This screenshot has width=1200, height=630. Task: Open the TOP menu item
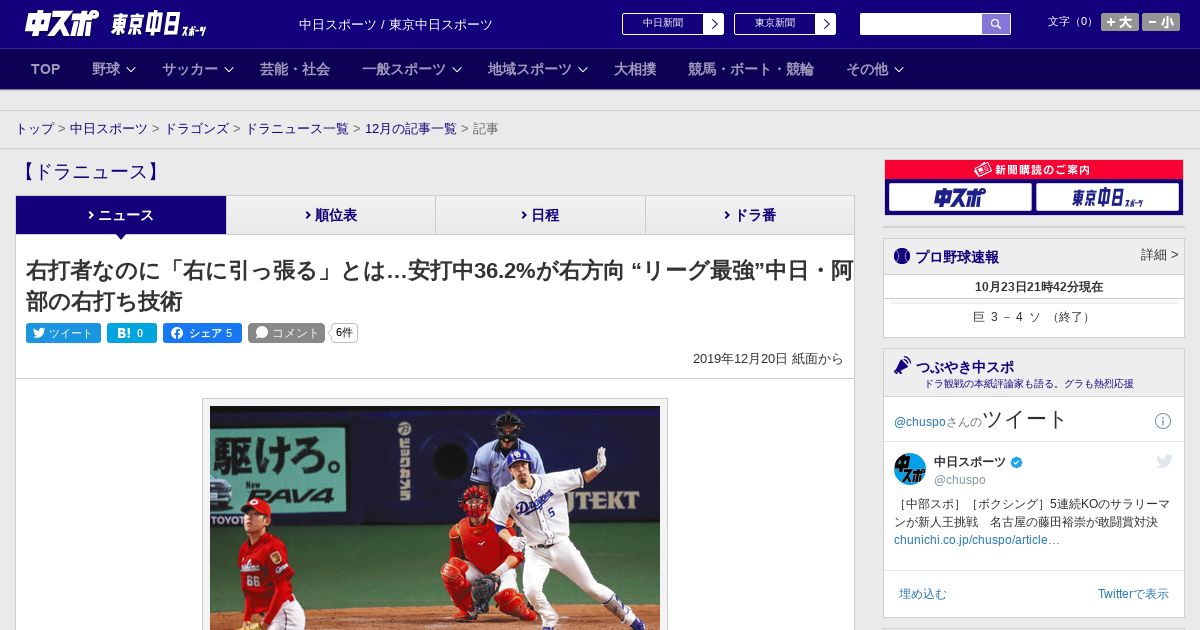pos(46,69)
